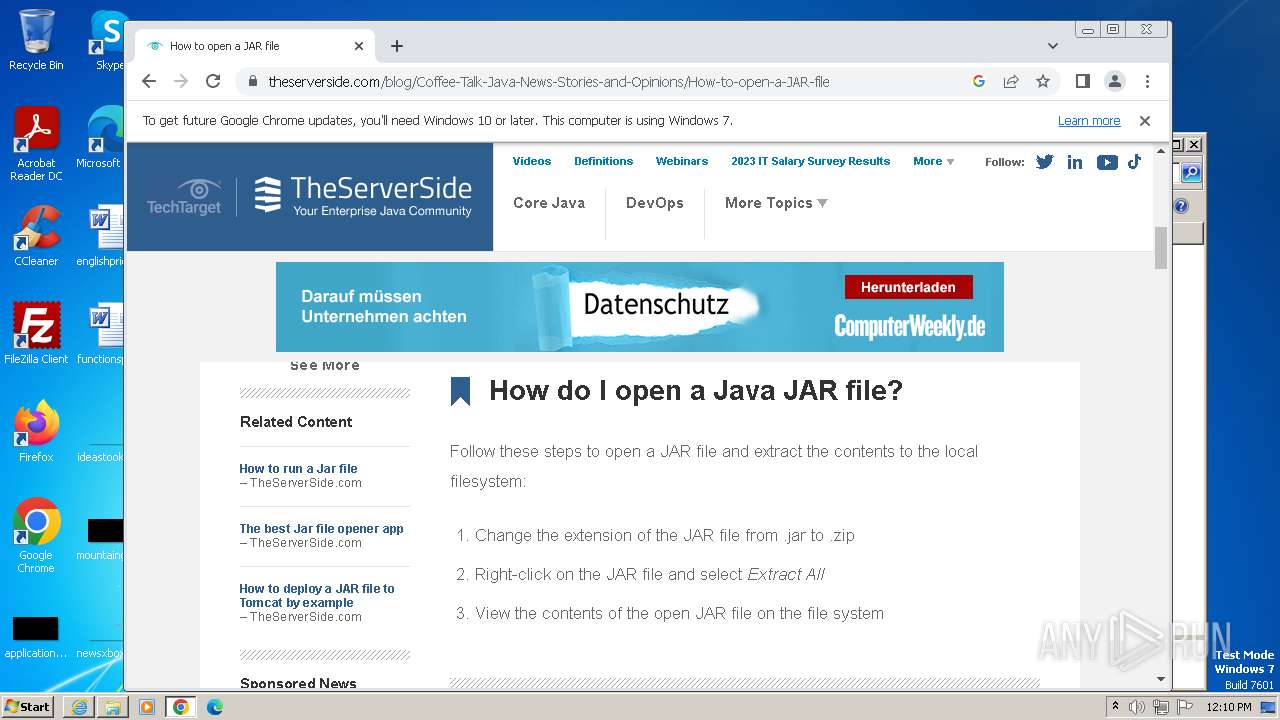Open a new tab with plus button

coord(397,46)
